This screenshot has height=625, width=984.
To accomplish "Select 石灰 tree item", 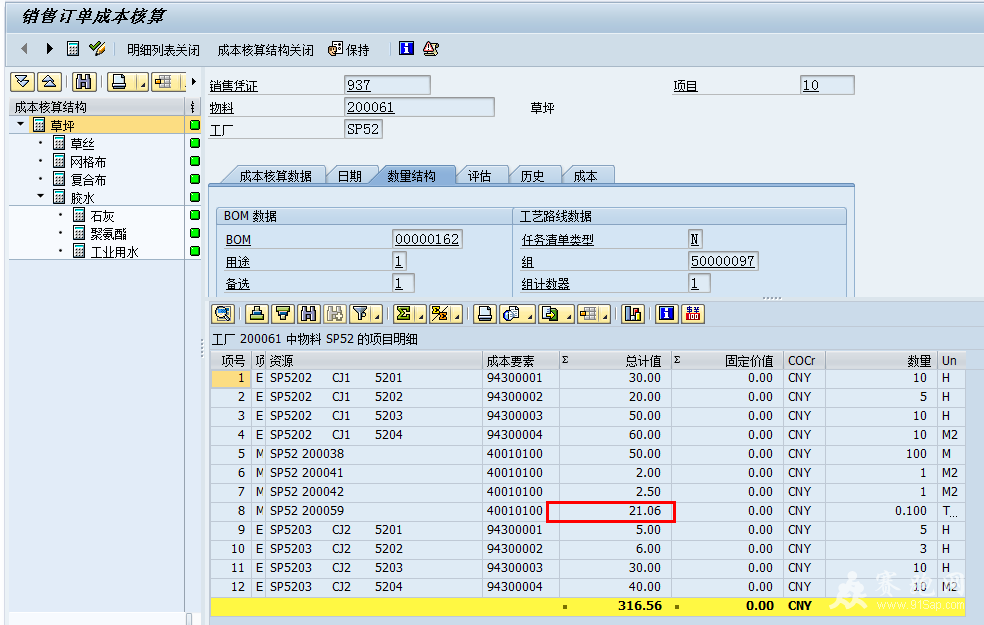I will click(102, 216).
